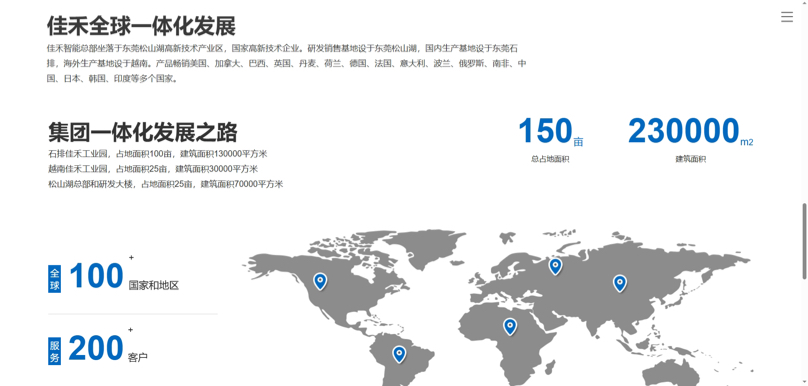Click the map pin over North America

coord(320,281)
